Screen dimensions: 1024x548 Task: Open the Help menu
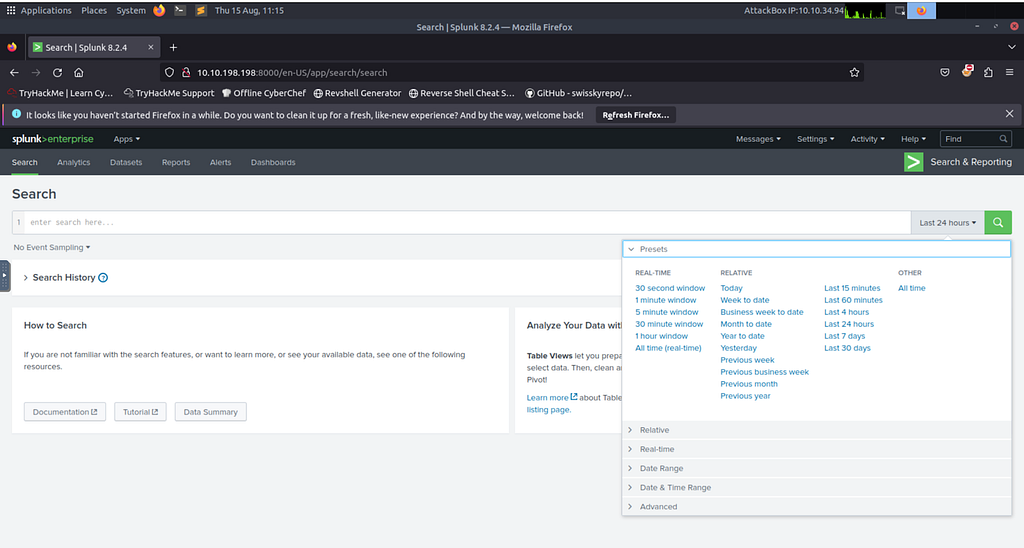pyautogui.click(x=913, y=139)
